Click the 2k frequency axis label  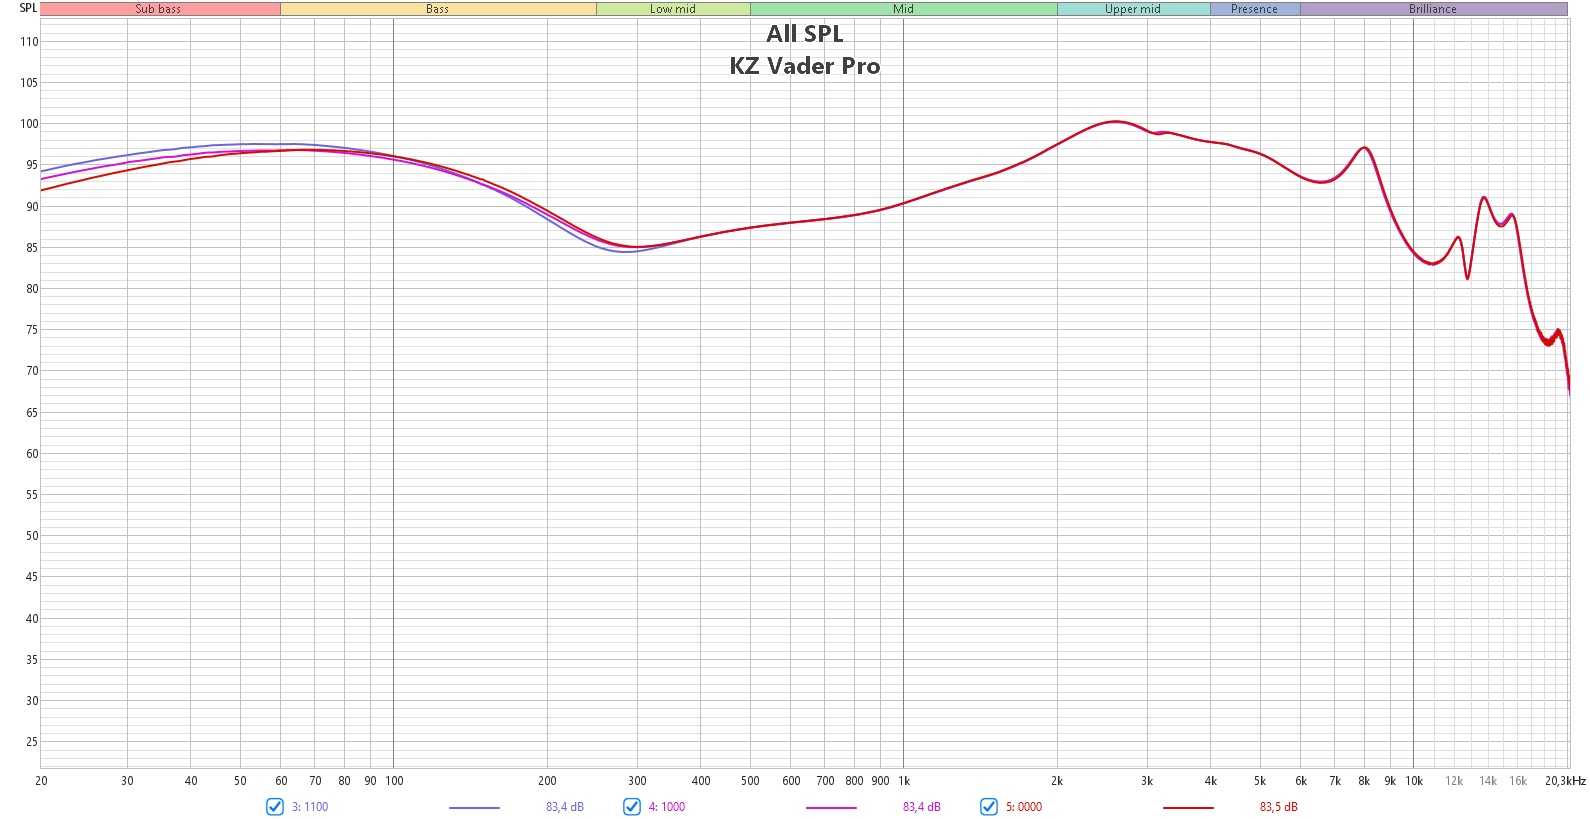[1057, 781]
